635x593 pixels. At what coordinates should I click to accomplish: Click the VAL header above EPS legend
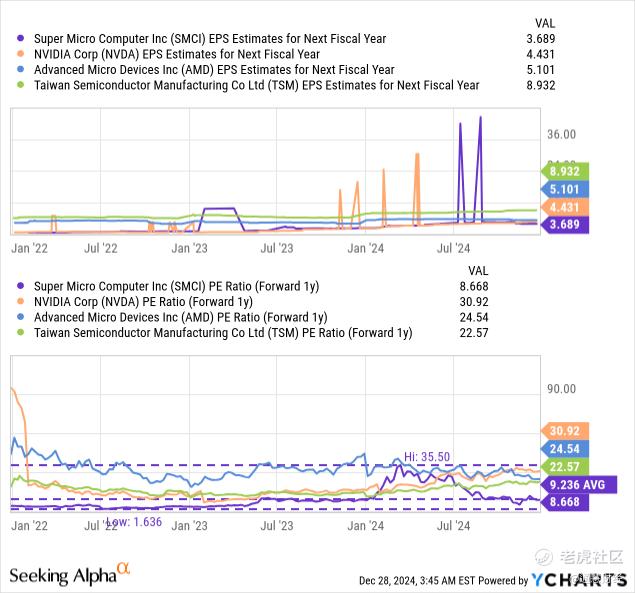coord(545,23)
